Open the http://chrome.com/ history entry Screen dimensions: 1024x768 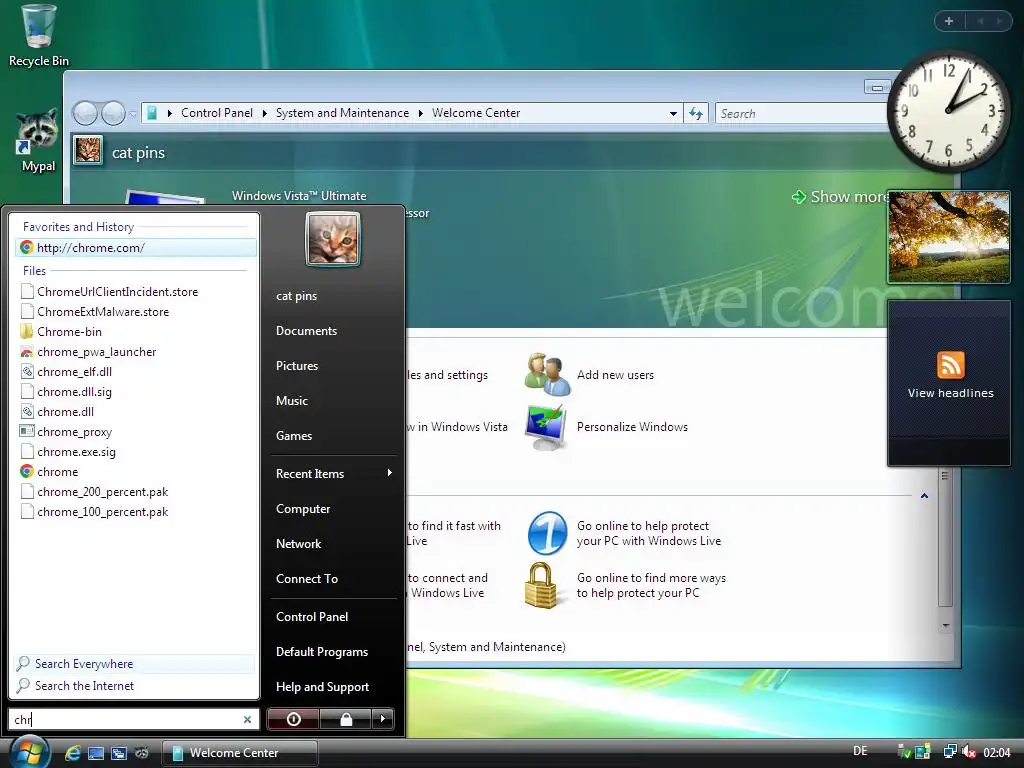point(135,248)
